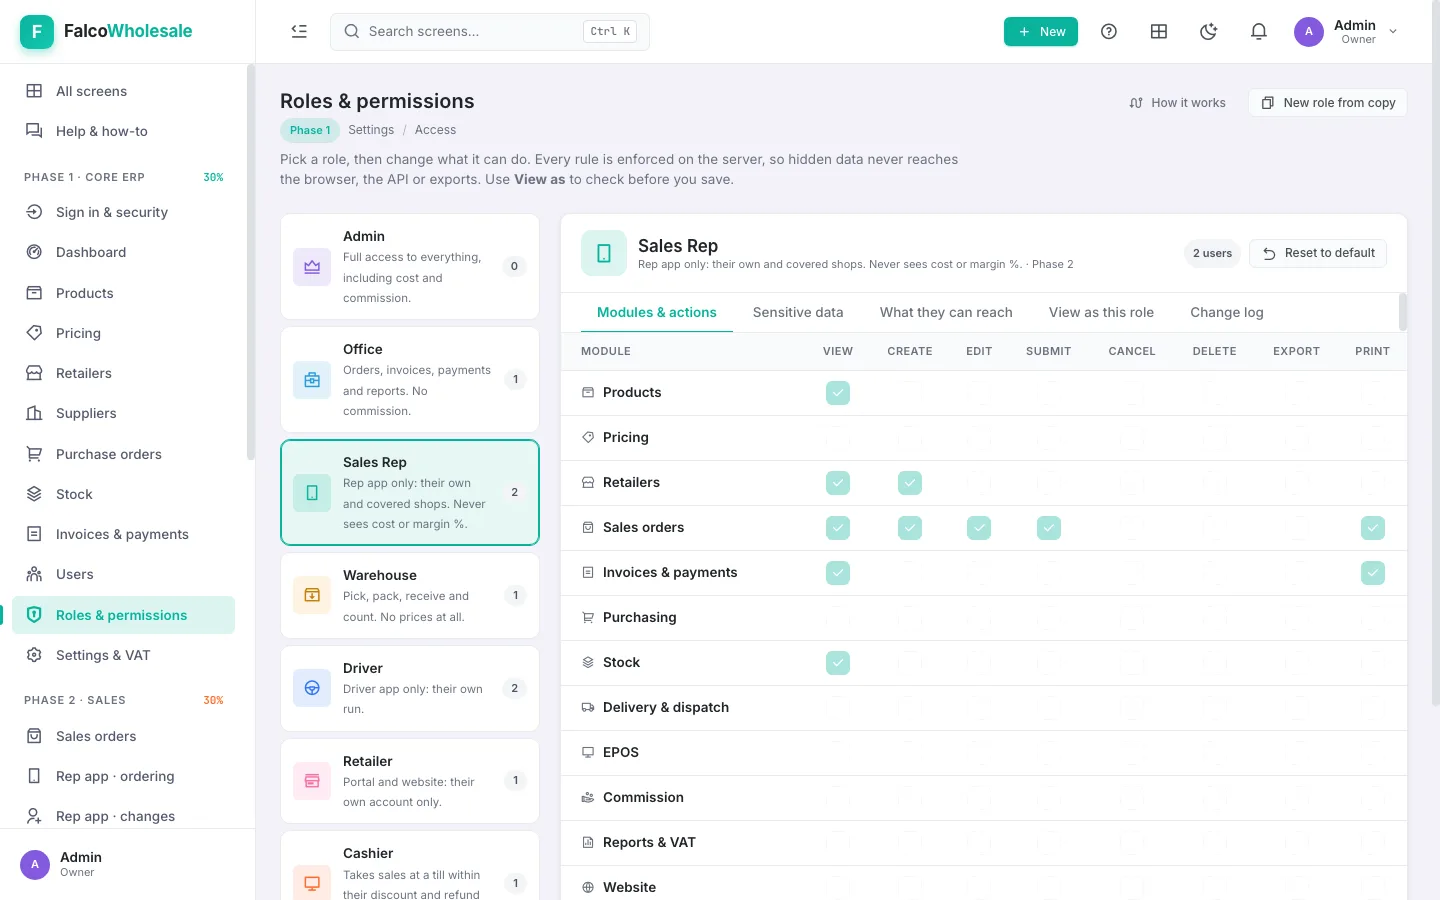The image size is (1440, 900).
Task: Enable View permission for Purchasing
Action: (x=838, y=618)
